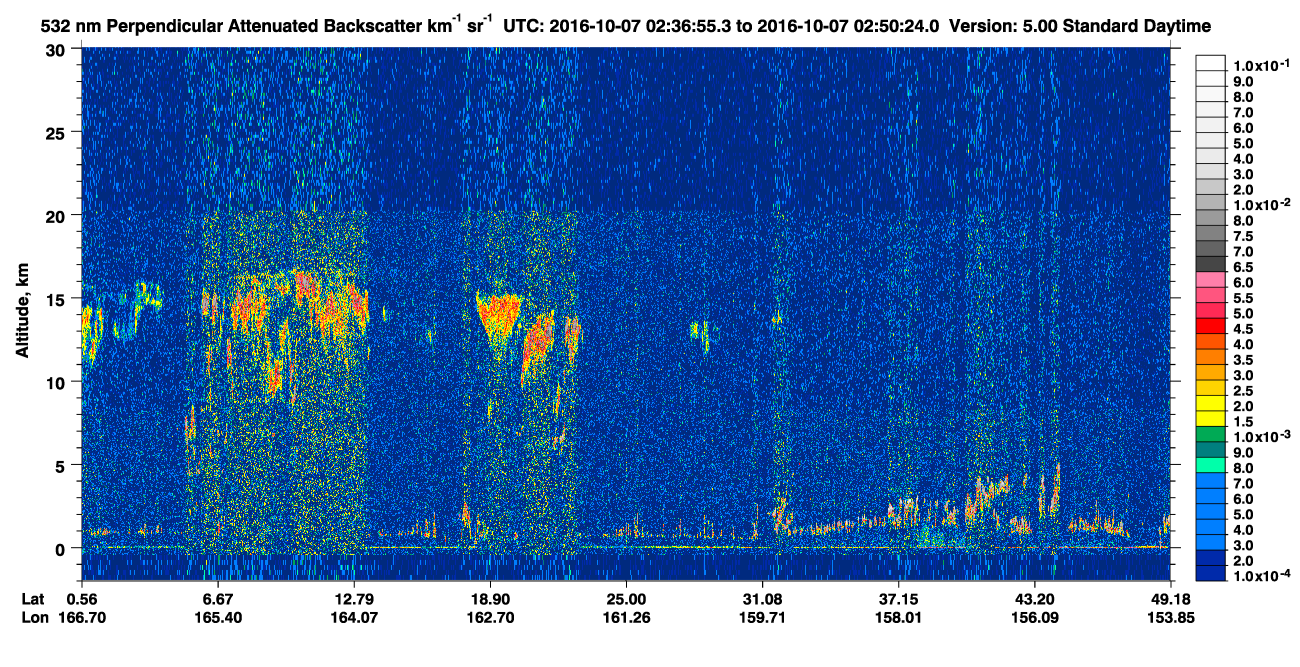Click the orange cloud feature near latitude 18.90
This screenshot has width=1300, height=667.
pos(498,317)
